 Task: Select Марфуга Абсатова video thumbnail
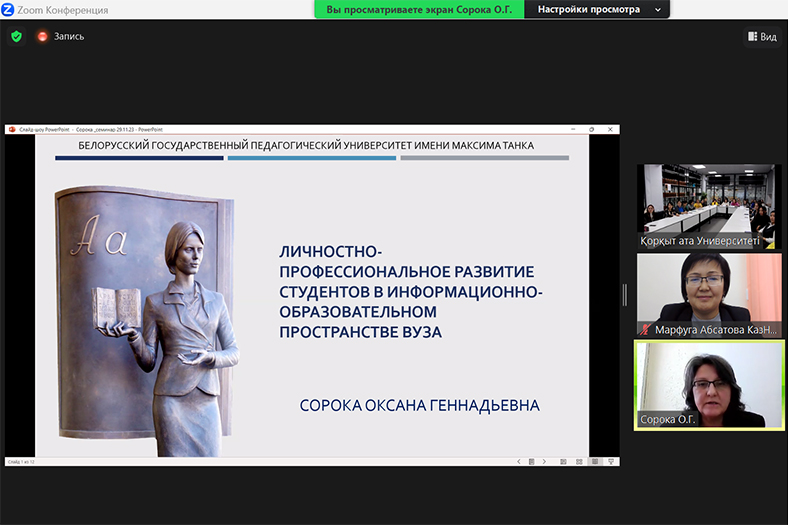(710, 294)
